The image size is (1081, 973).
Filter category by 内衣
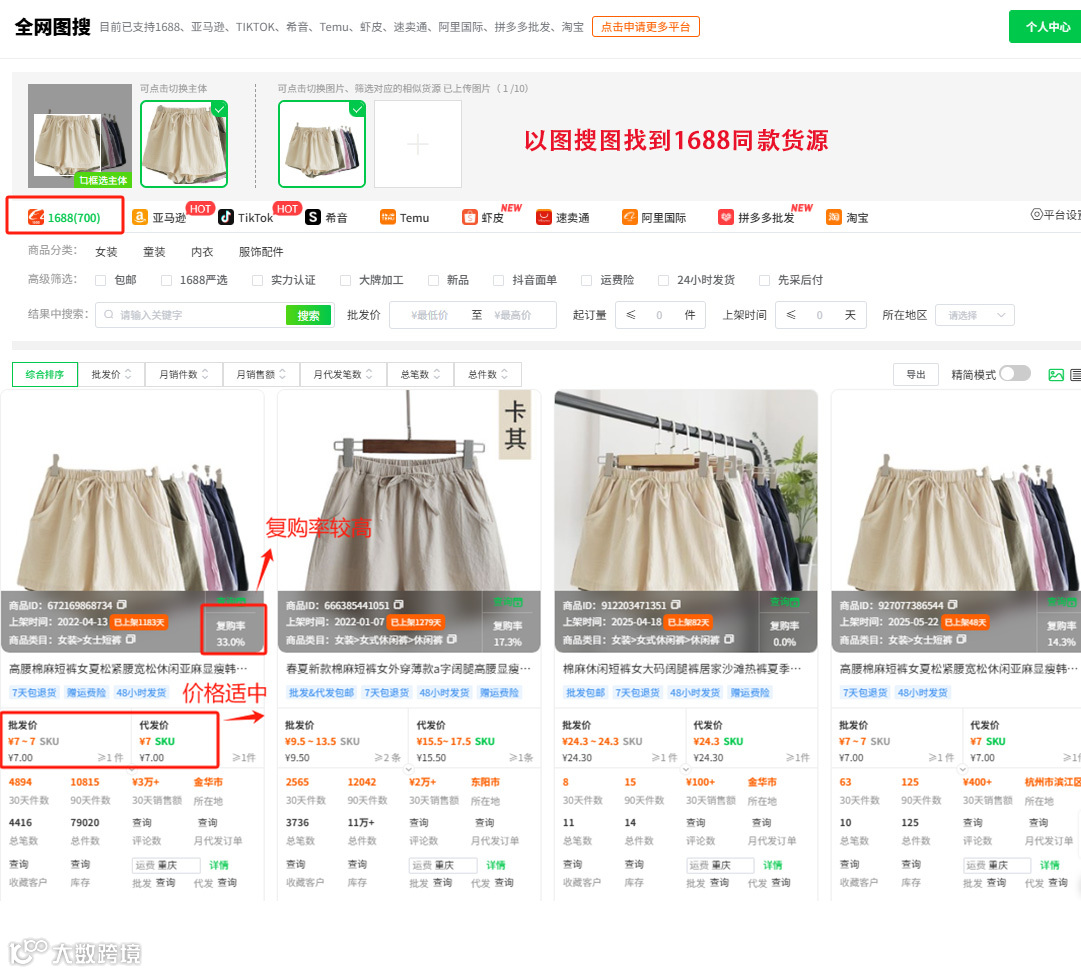[x=202, y=252]
